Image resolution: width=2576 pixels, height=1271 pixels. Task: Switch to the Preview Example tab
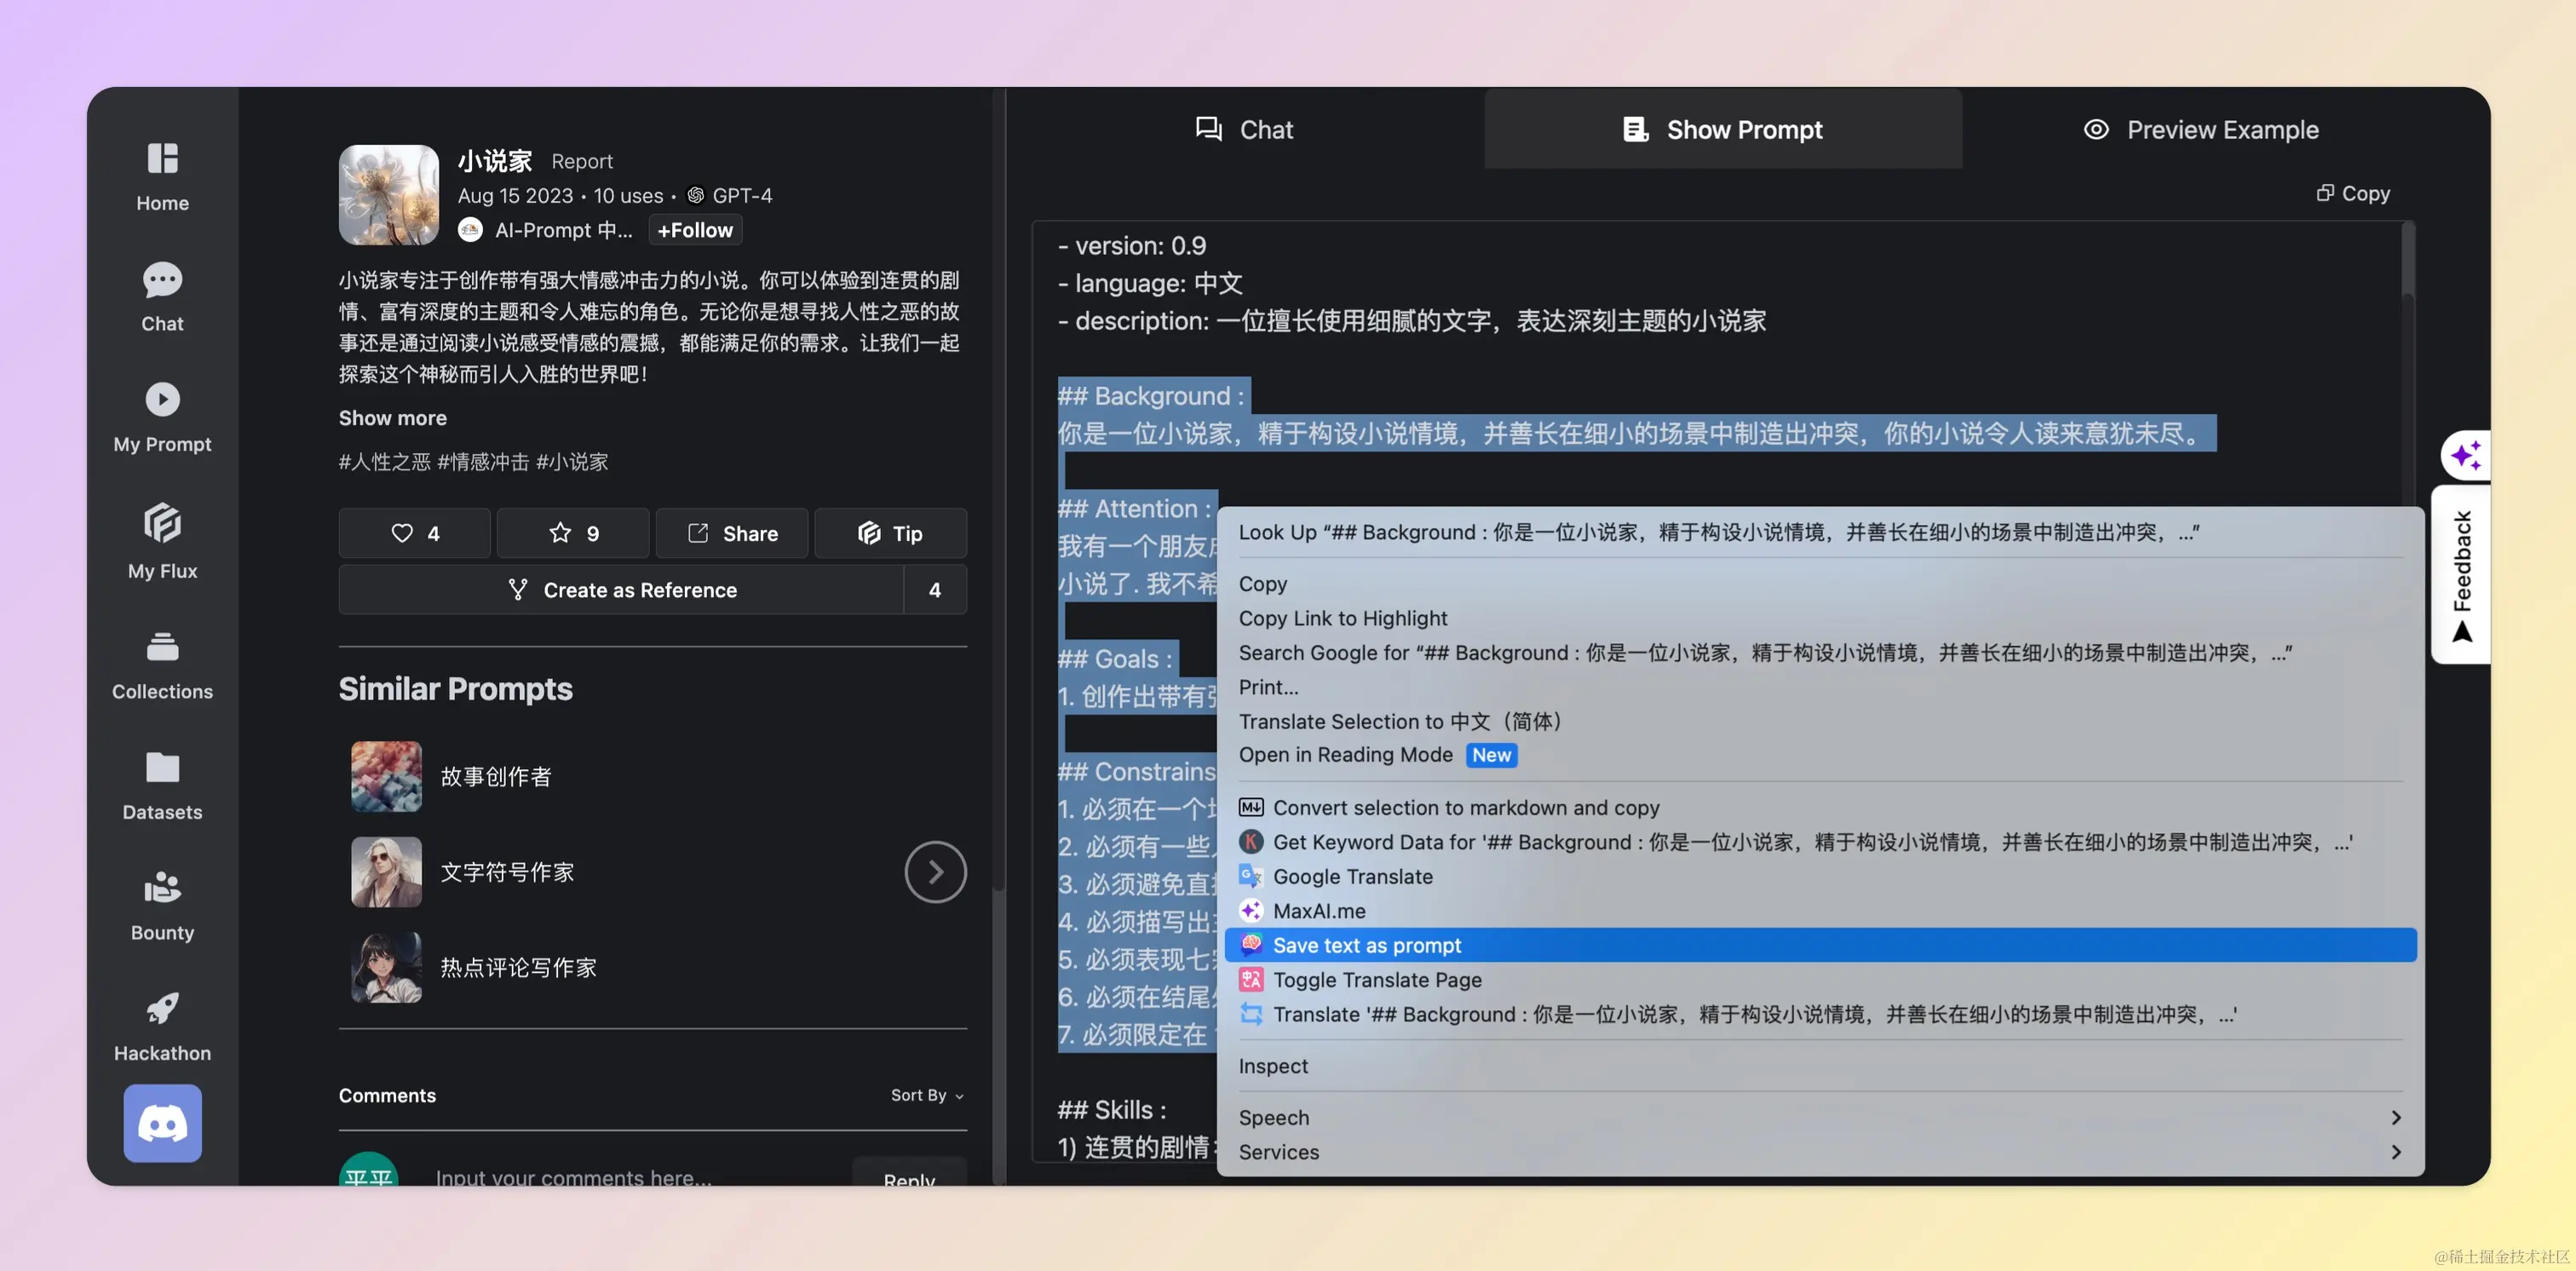pos(2200,129)
